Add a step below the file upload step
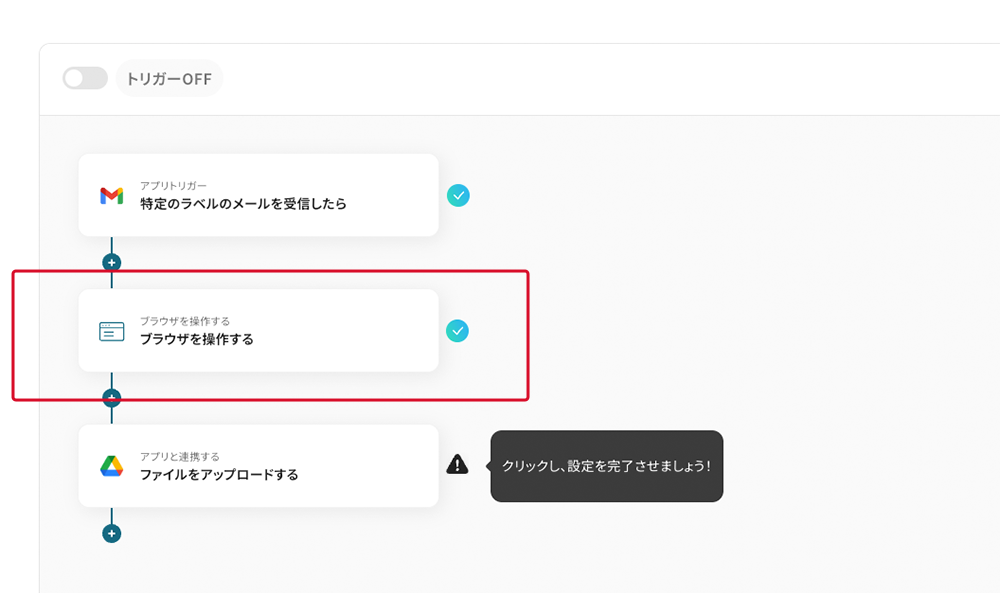The height and width of the screenshot is (603, 1000). tap(112, 533)
